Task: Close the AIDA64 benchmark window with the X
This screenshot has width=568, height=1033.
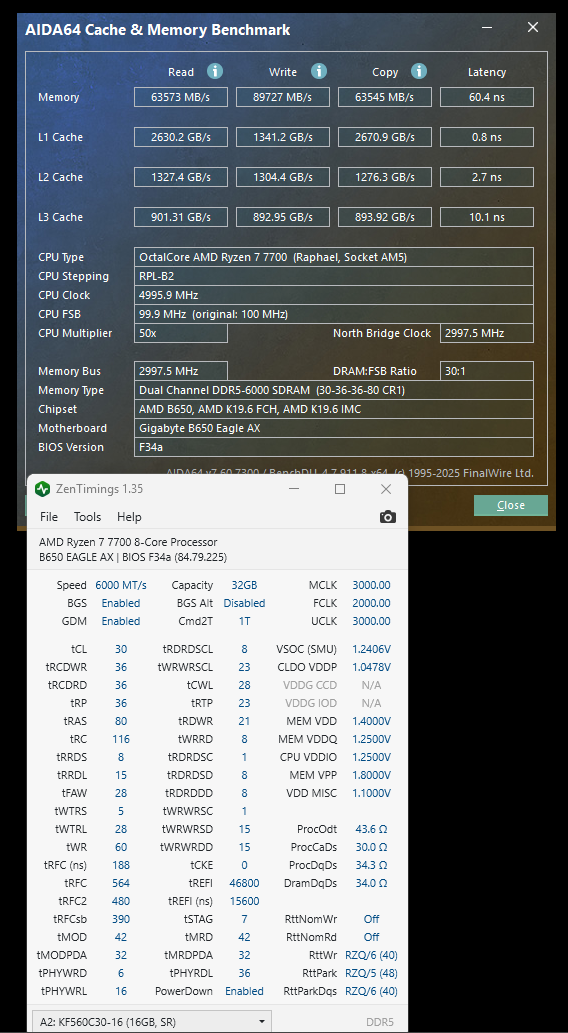Action: 533,27
